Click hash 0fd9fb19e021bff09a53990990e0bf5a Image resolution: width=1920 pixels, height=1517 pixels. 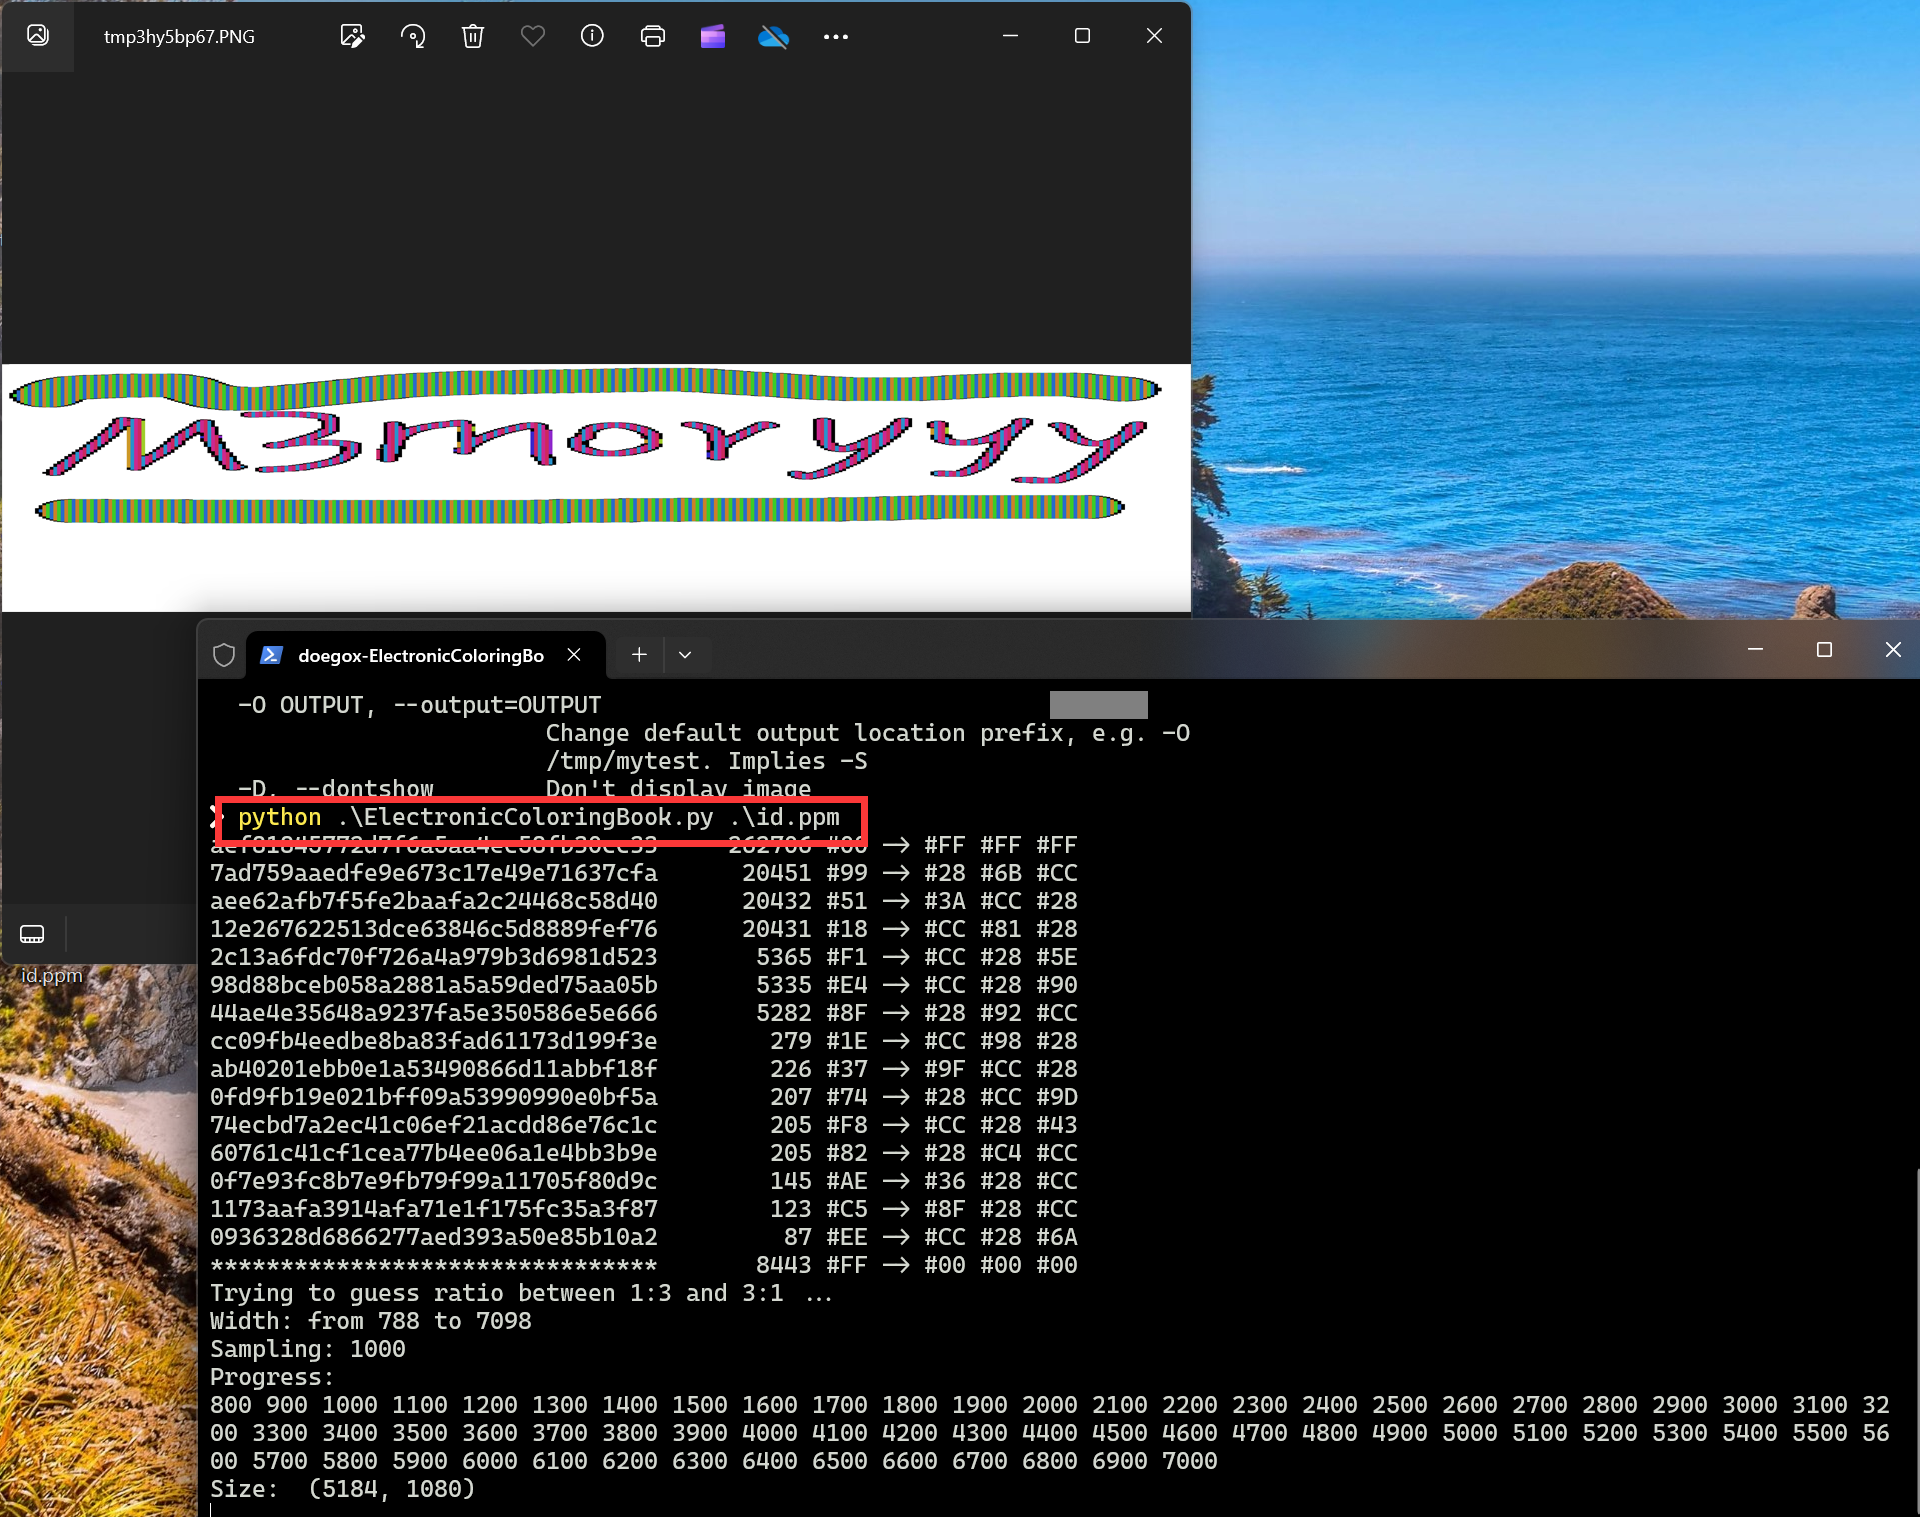tap(434, 1097)
